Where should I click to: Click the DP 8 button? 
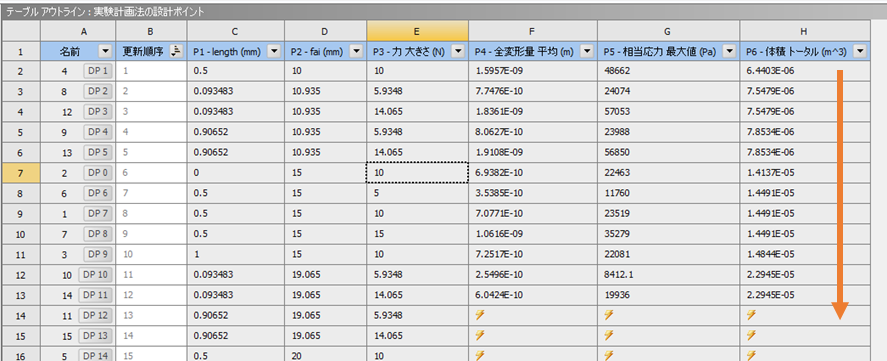98,234
